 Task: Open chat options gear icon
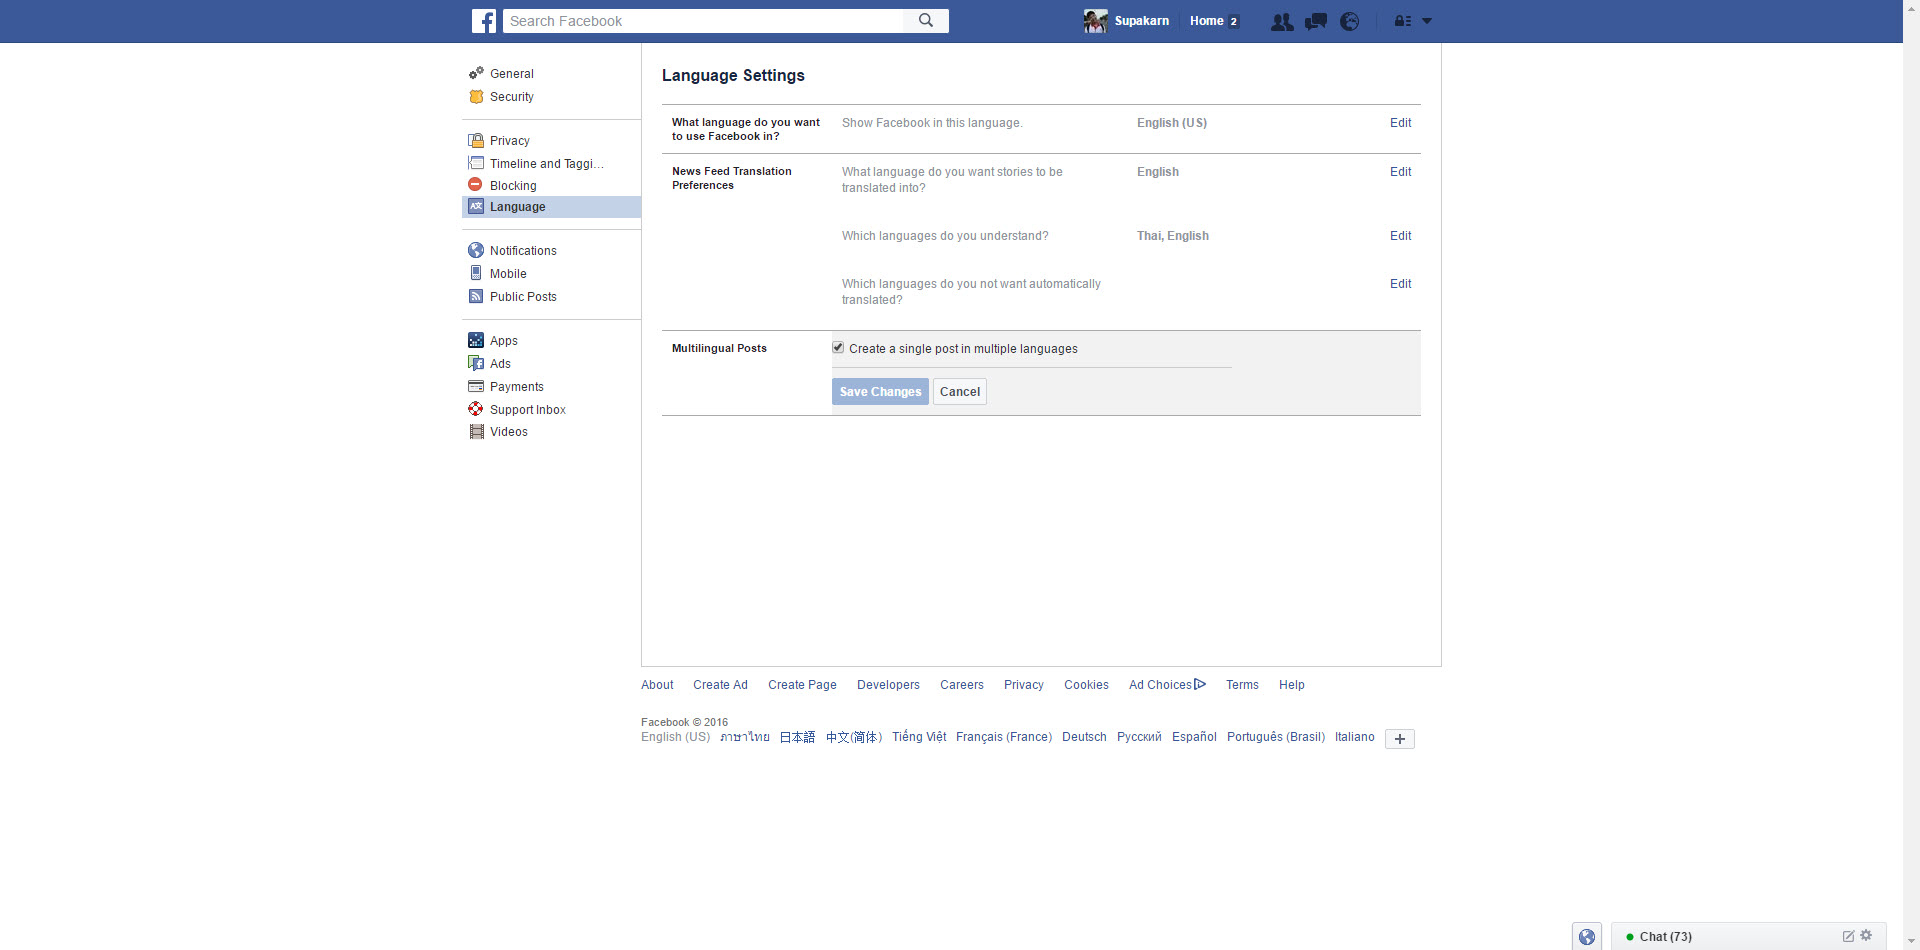[1866, 936]
